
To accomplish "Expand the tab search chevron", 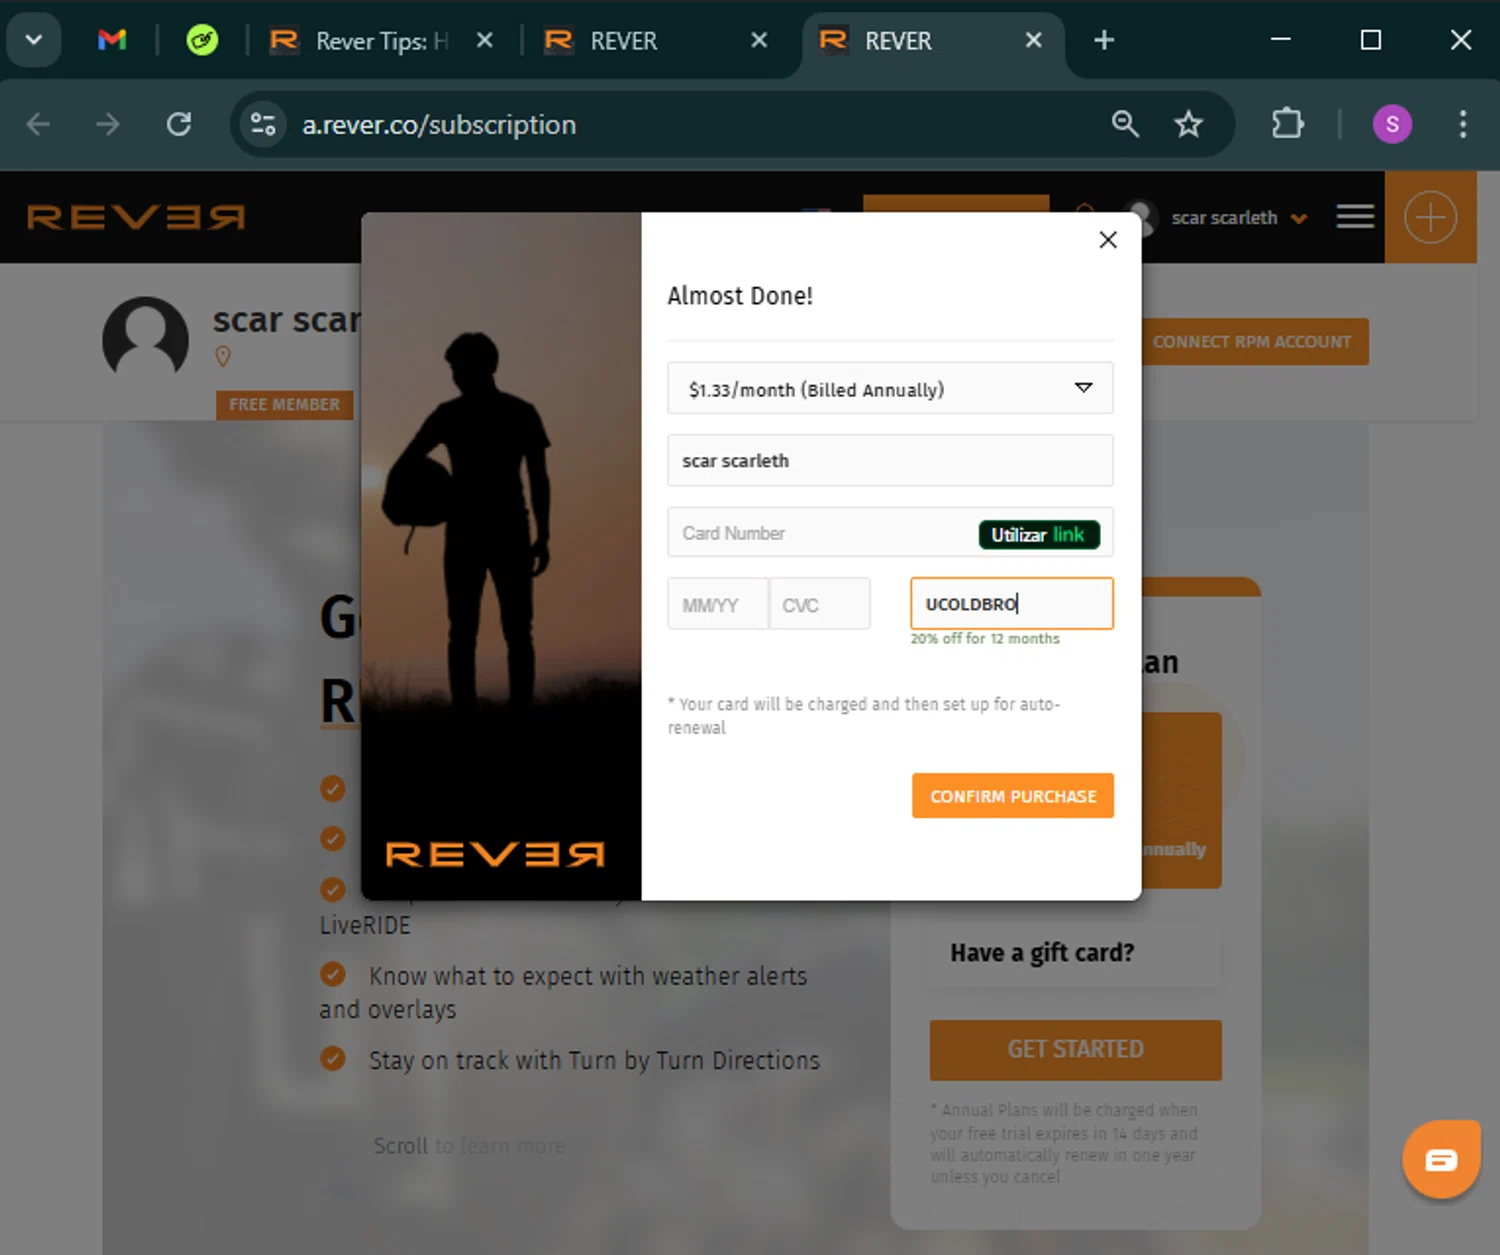I will [34, 40].
